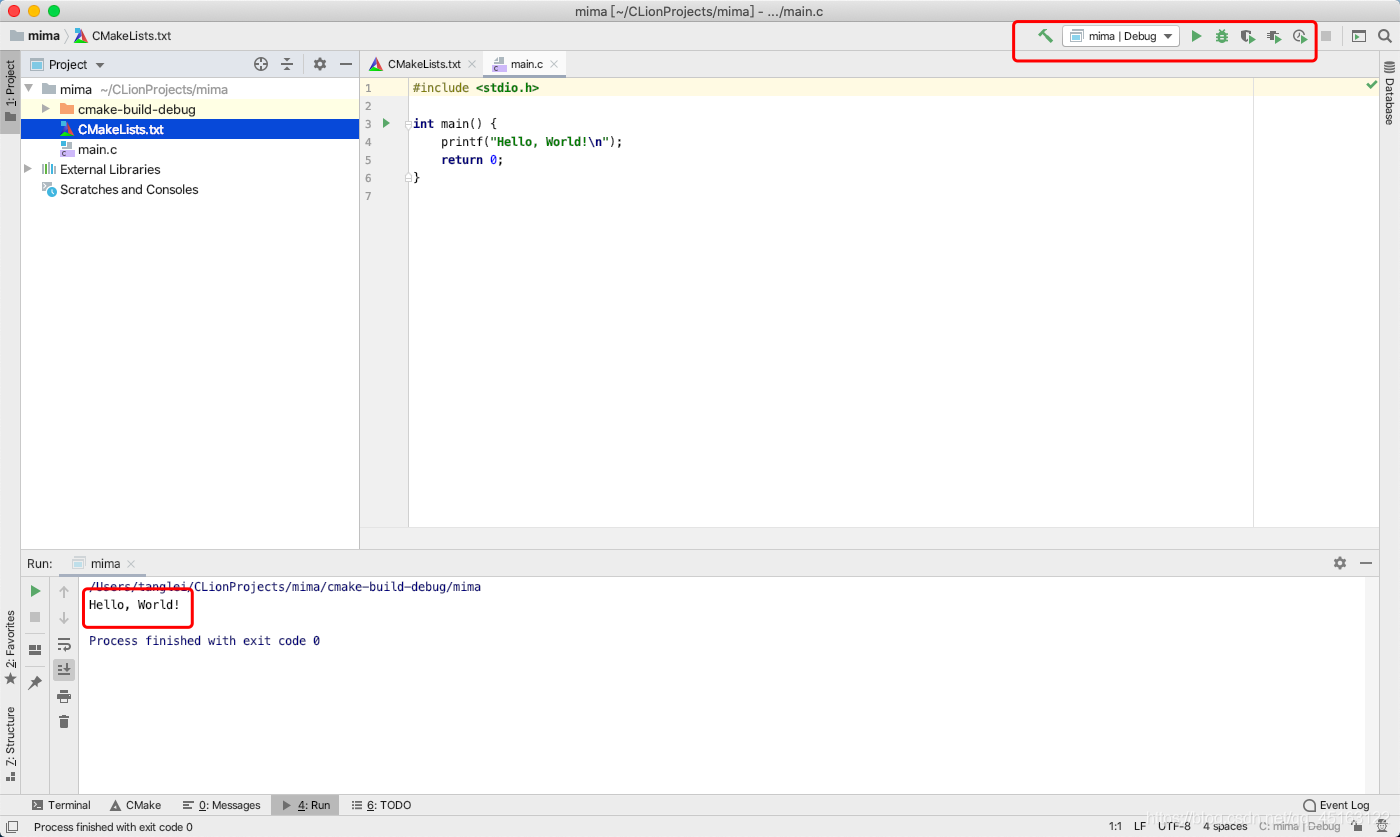The height and width of the screenshot is (837, 1400).
Task: Click the executable path in the console
Action: (x=285, y=587)
